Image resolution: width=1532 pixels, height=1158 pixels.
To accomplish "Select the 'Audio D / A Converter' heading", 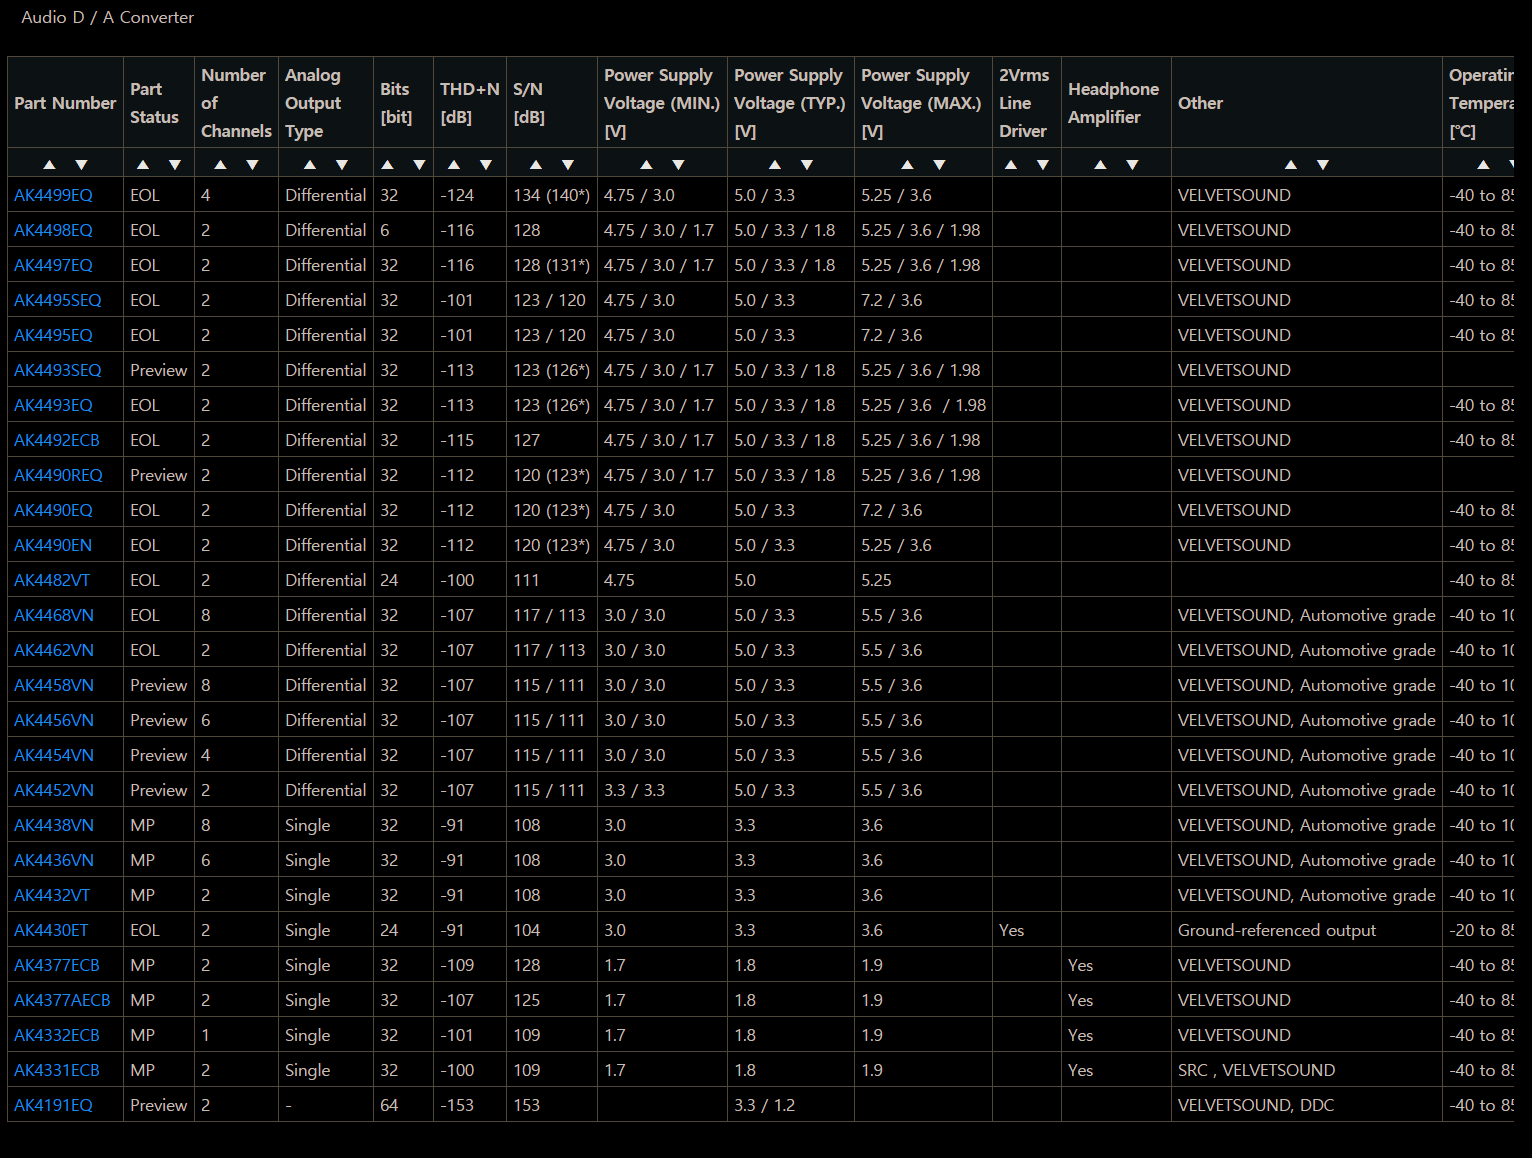I will [108, 17].
